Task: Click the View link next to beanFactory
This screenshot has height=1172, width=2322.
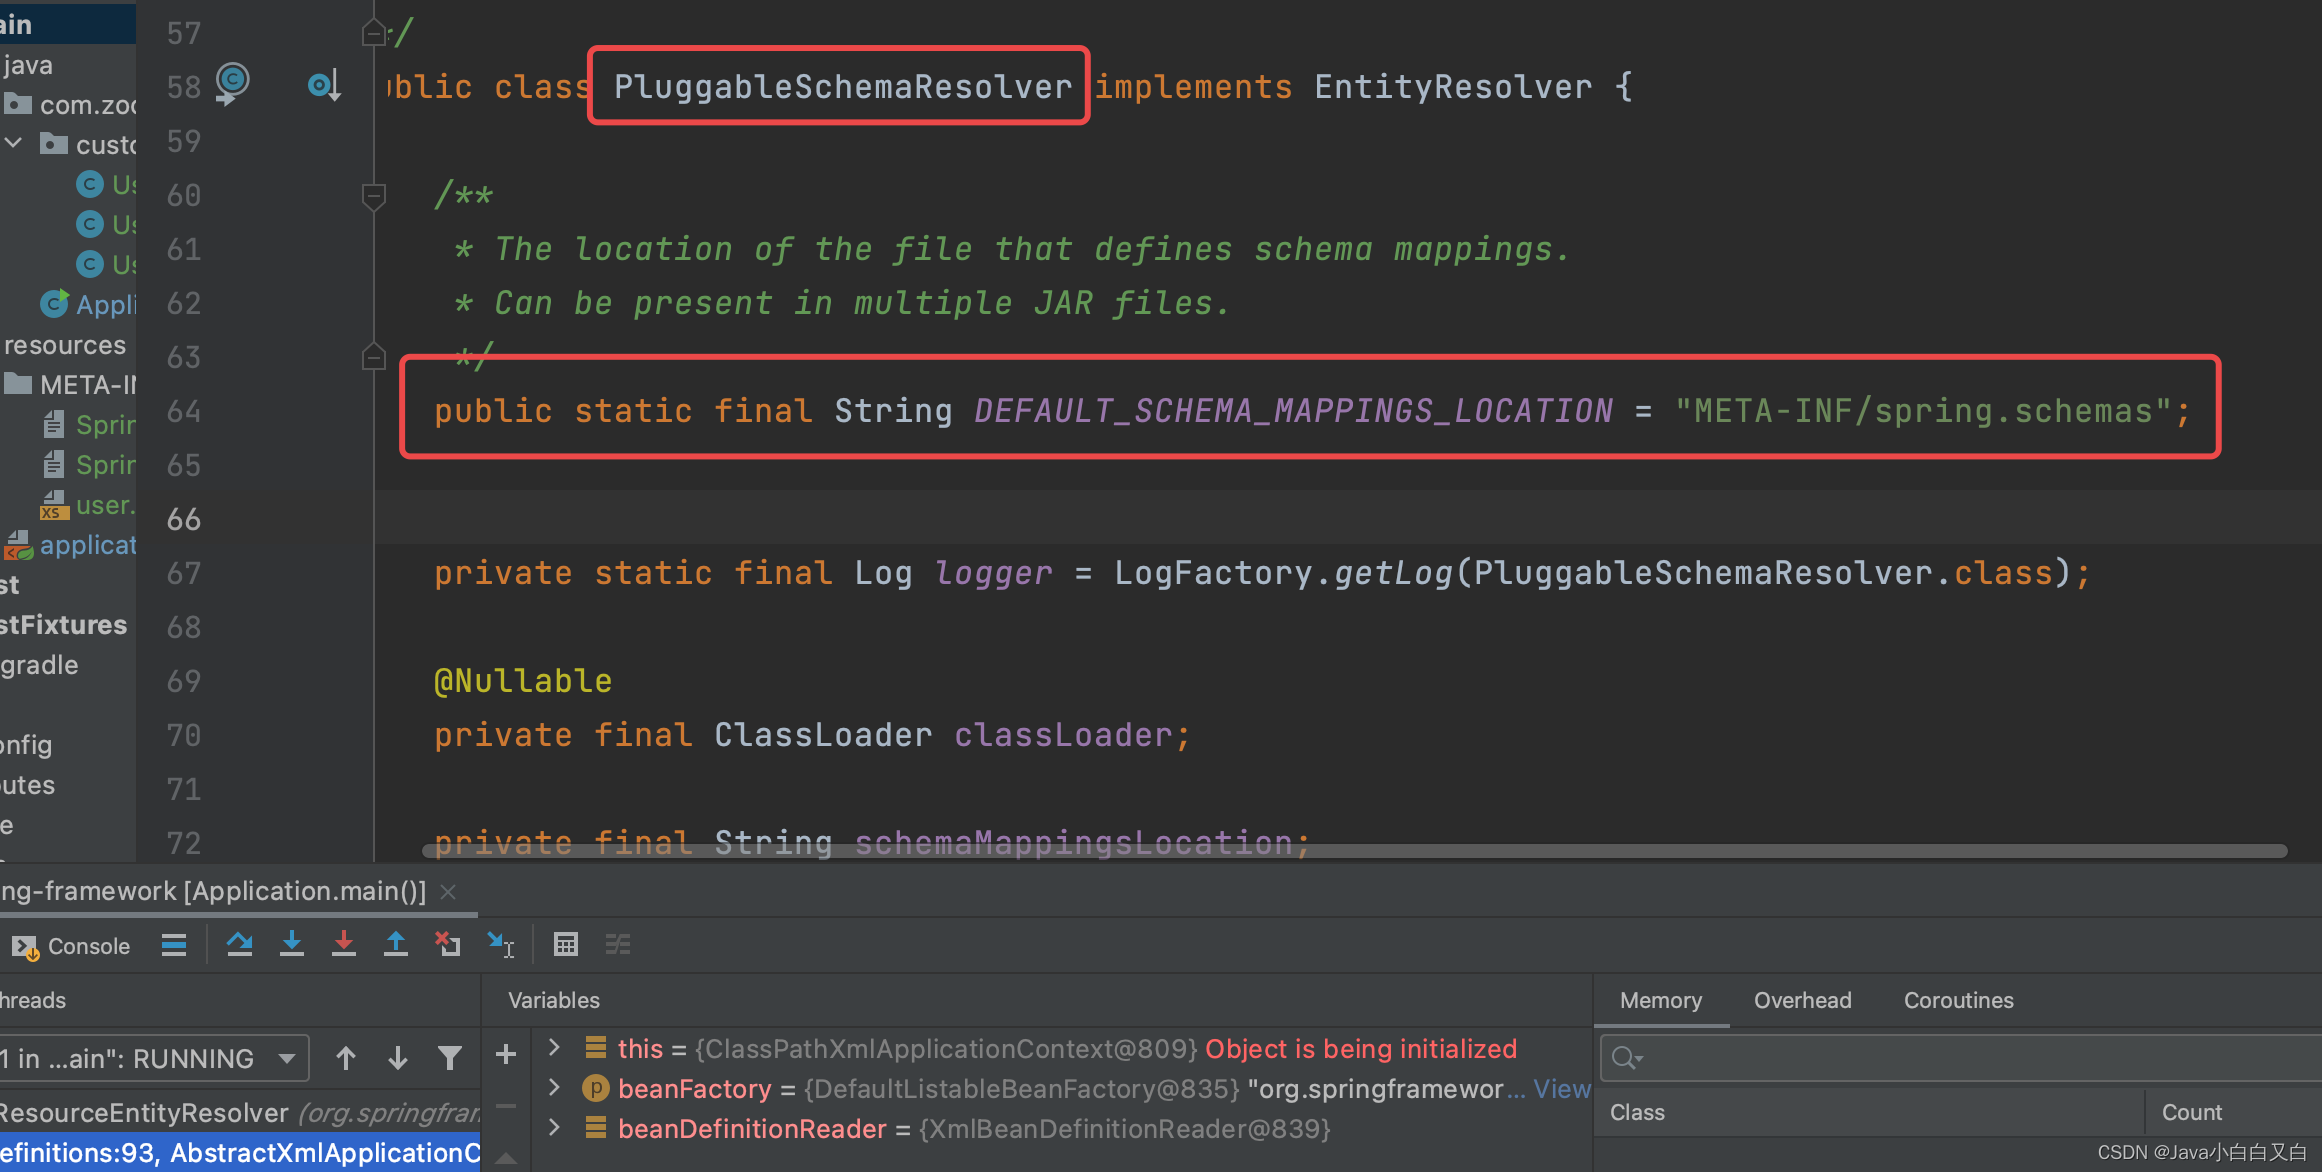Action: tap(1561, 1088)
